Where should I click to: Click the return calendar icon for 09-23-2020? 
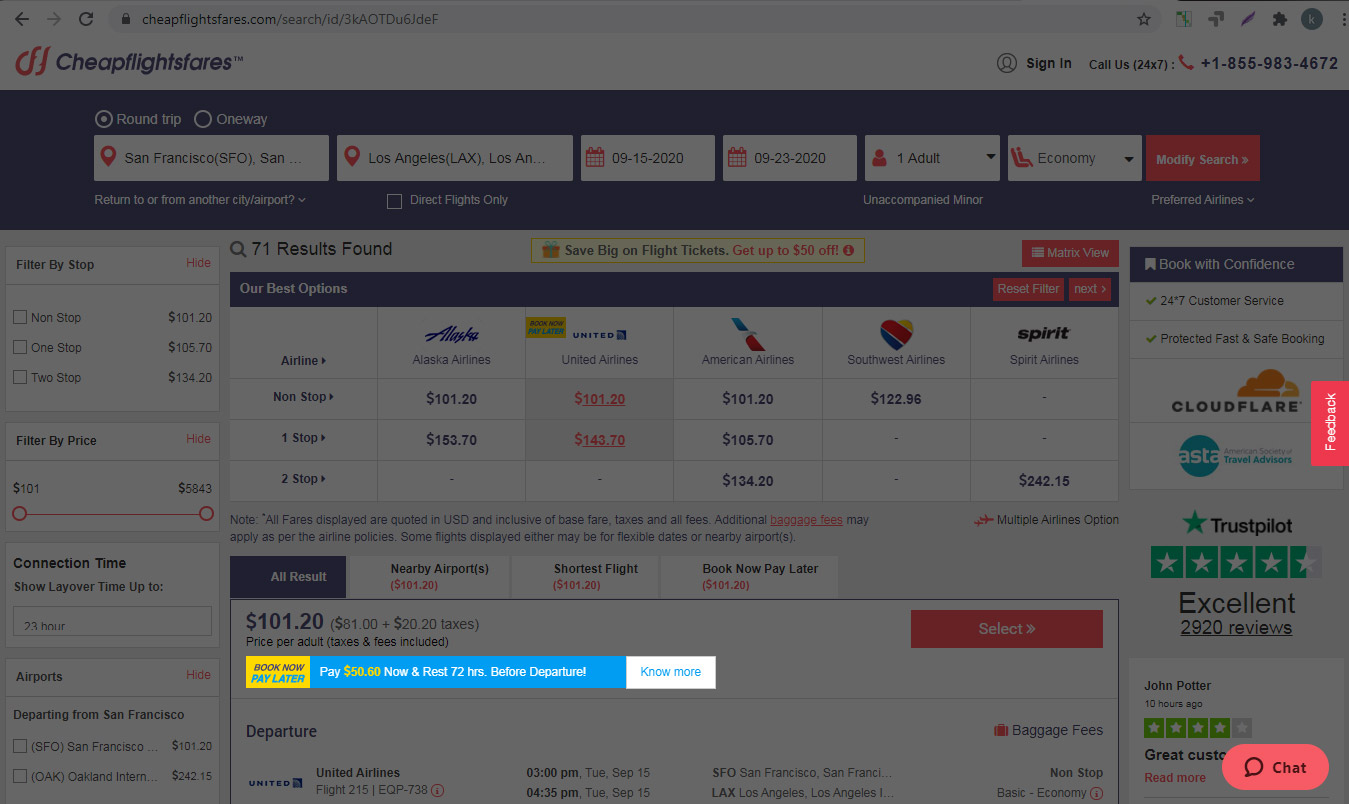coord(737,158)
